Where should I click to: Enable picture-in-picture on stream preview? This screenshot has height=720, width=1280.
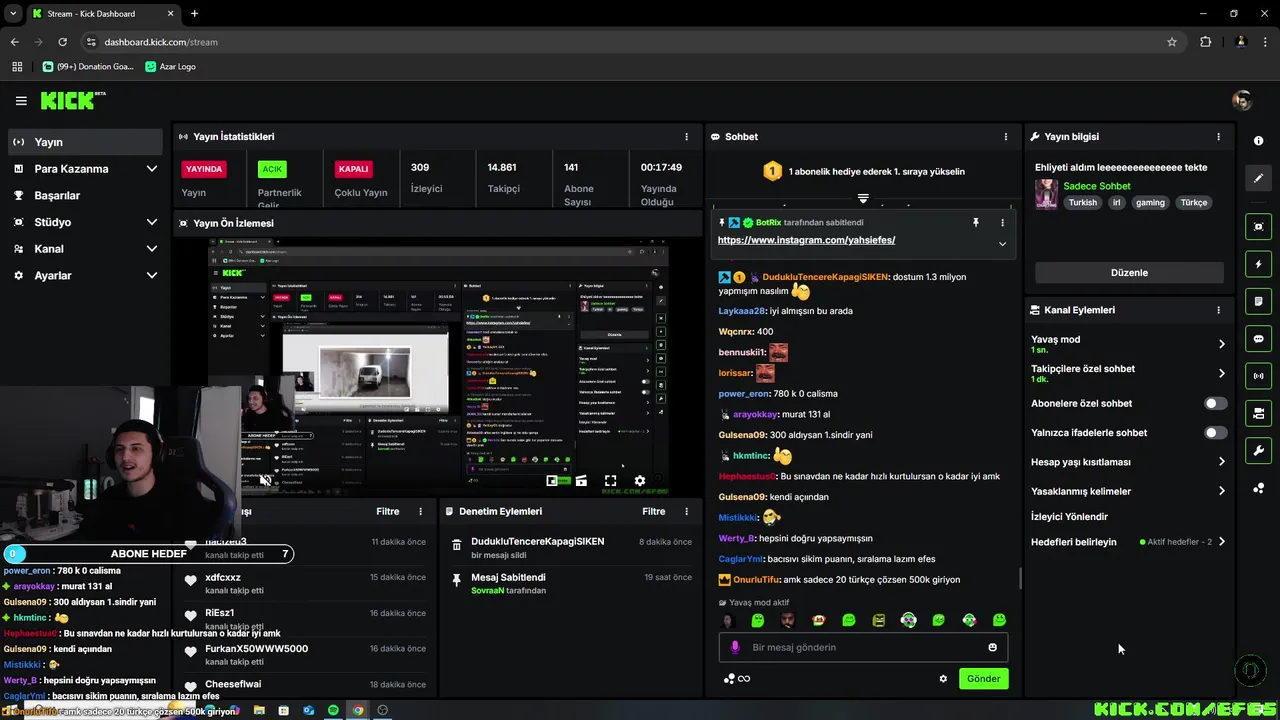[552, 481]
